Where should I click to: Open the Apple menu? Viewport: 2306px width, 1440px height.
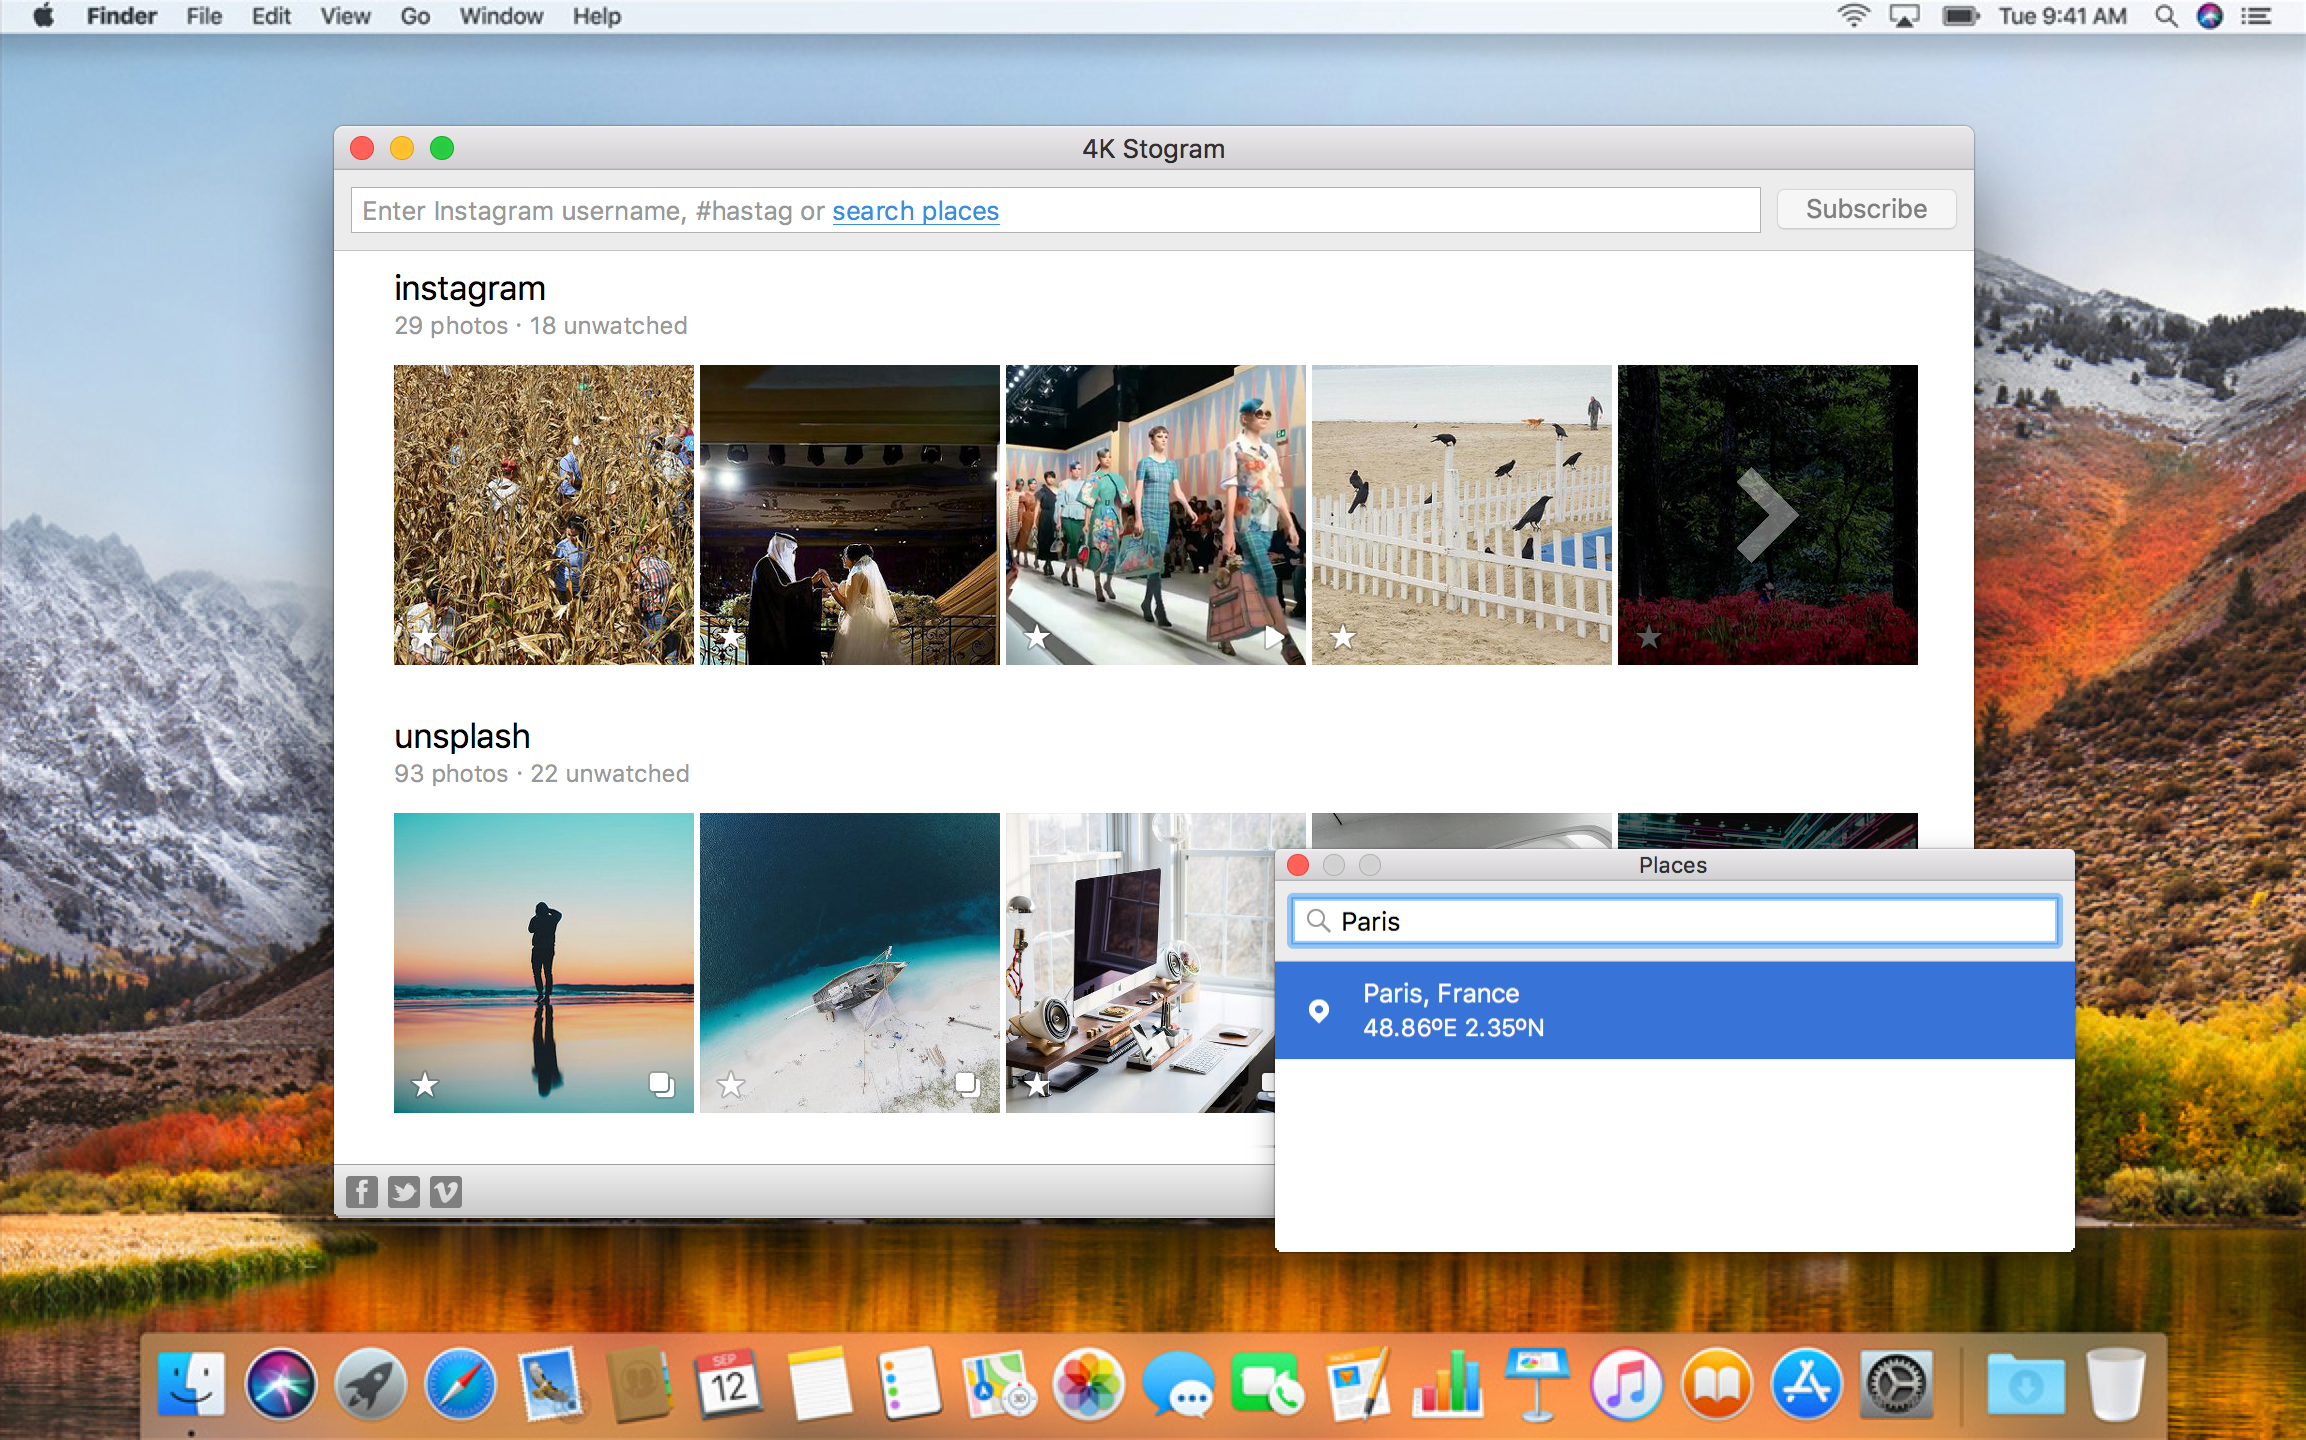click(x=44, y=16)
